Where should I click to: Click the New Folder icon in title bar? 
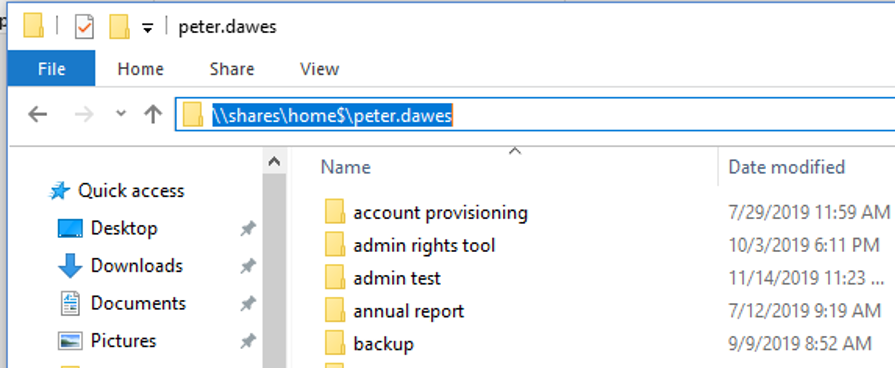click(119, 27)
